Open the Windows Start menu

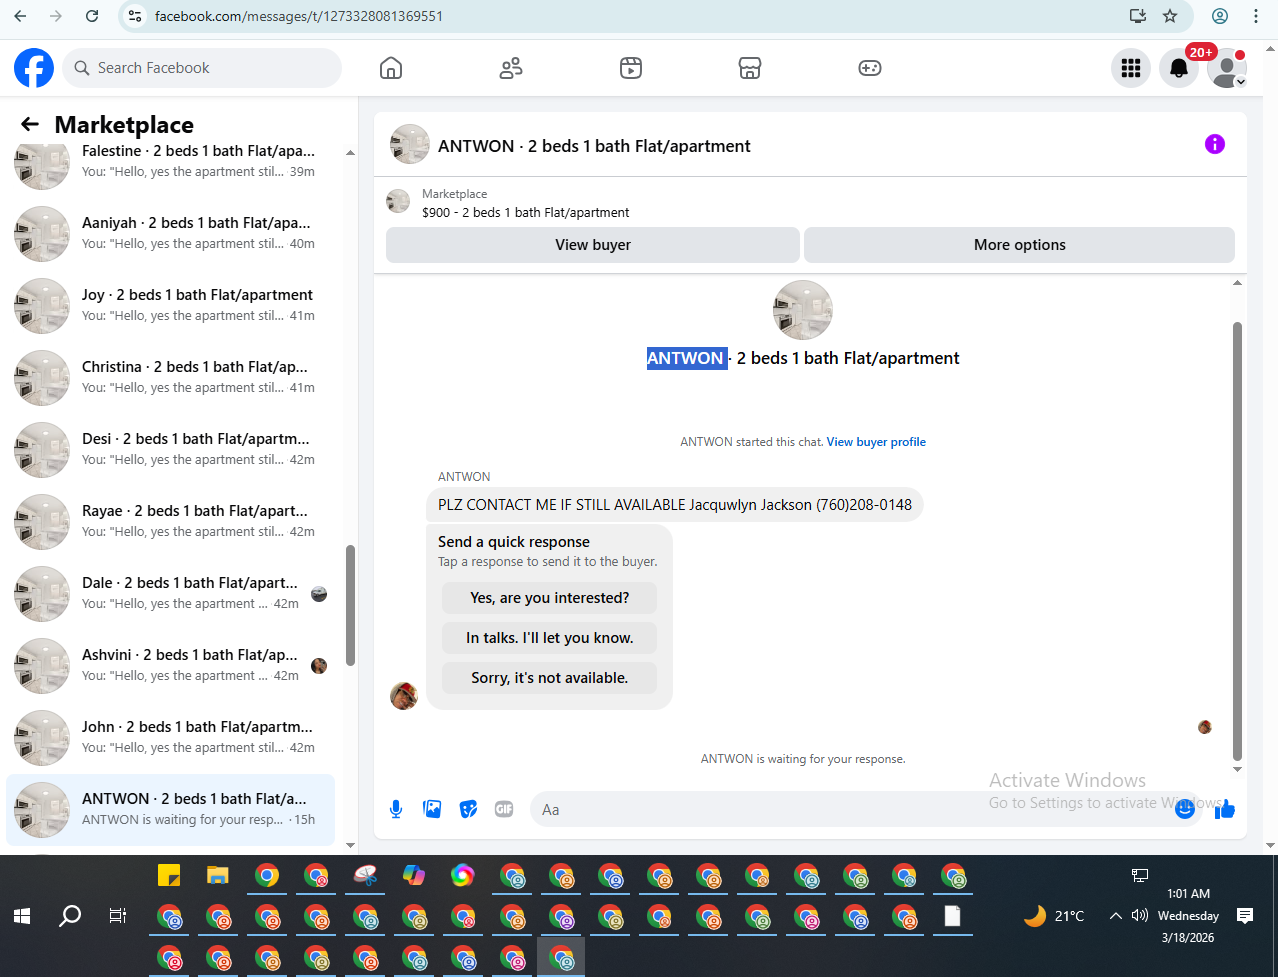point(22,916)
